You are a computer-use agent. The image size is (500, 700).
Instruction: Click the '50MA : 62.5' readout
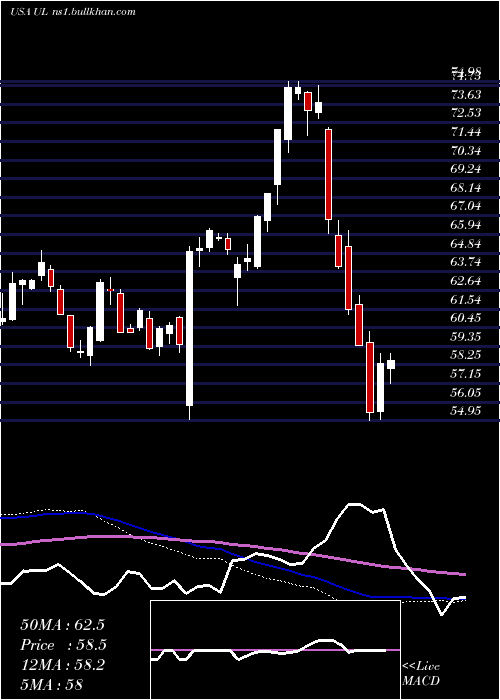[x=62, y=625]
